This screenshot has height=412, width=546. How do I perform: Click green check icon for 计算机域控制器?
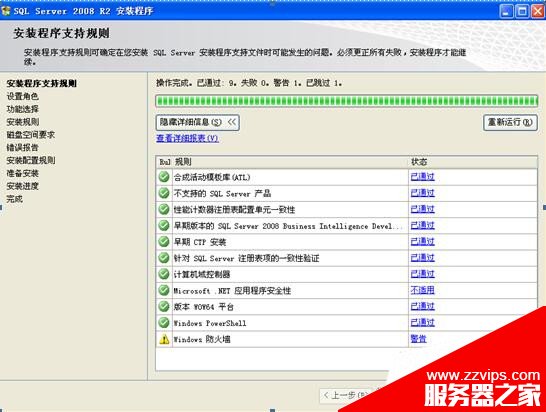[x=164, y=274]
